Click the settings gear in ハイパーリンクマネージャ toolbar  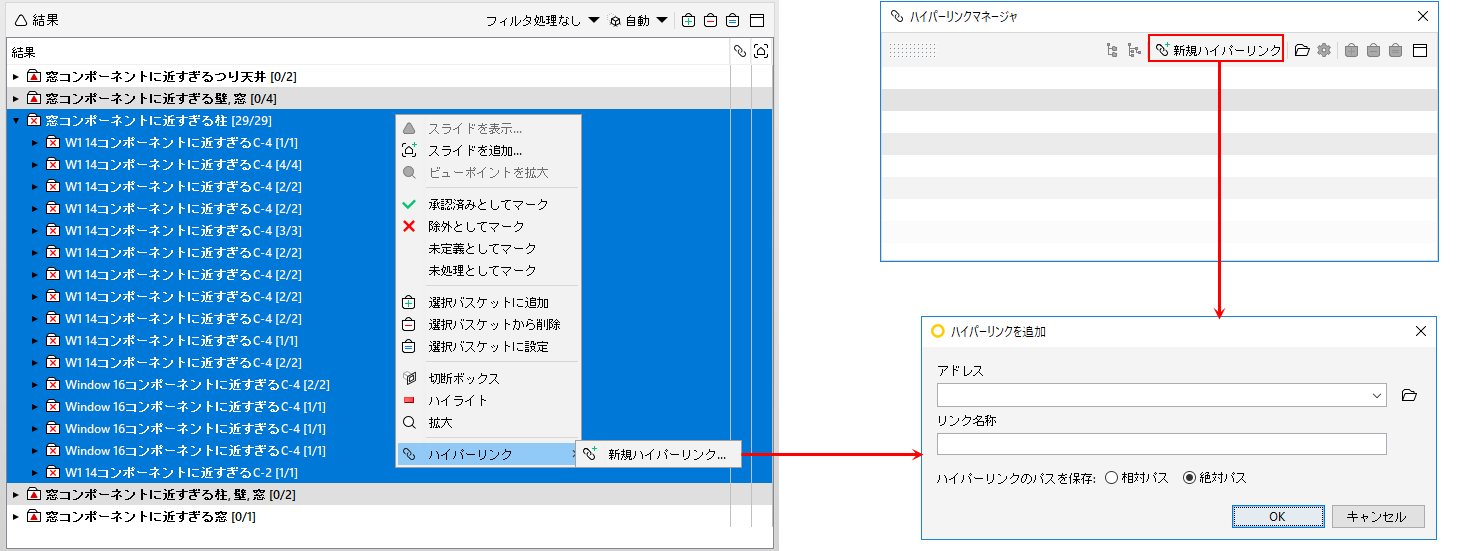click(x=1324, y=50)
